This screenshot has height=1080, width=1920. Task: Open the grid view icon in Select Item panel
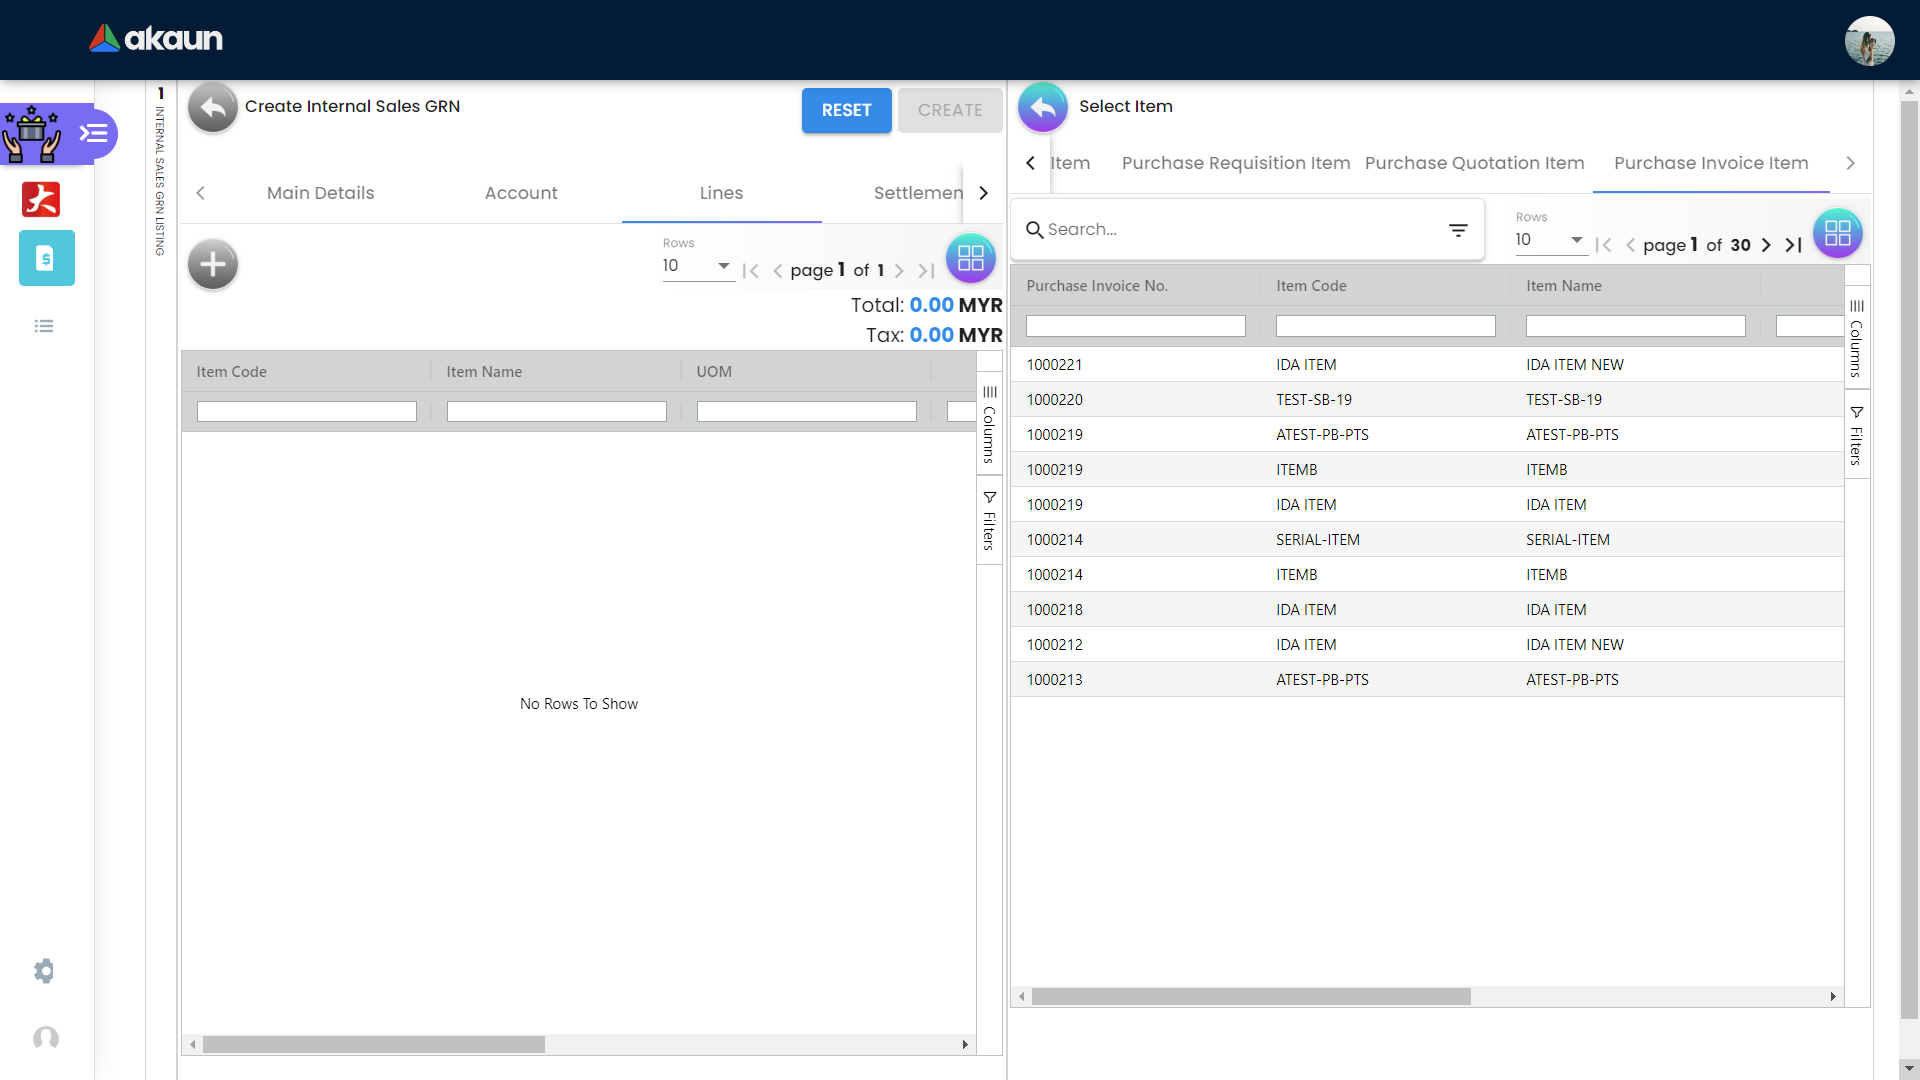1837,233
